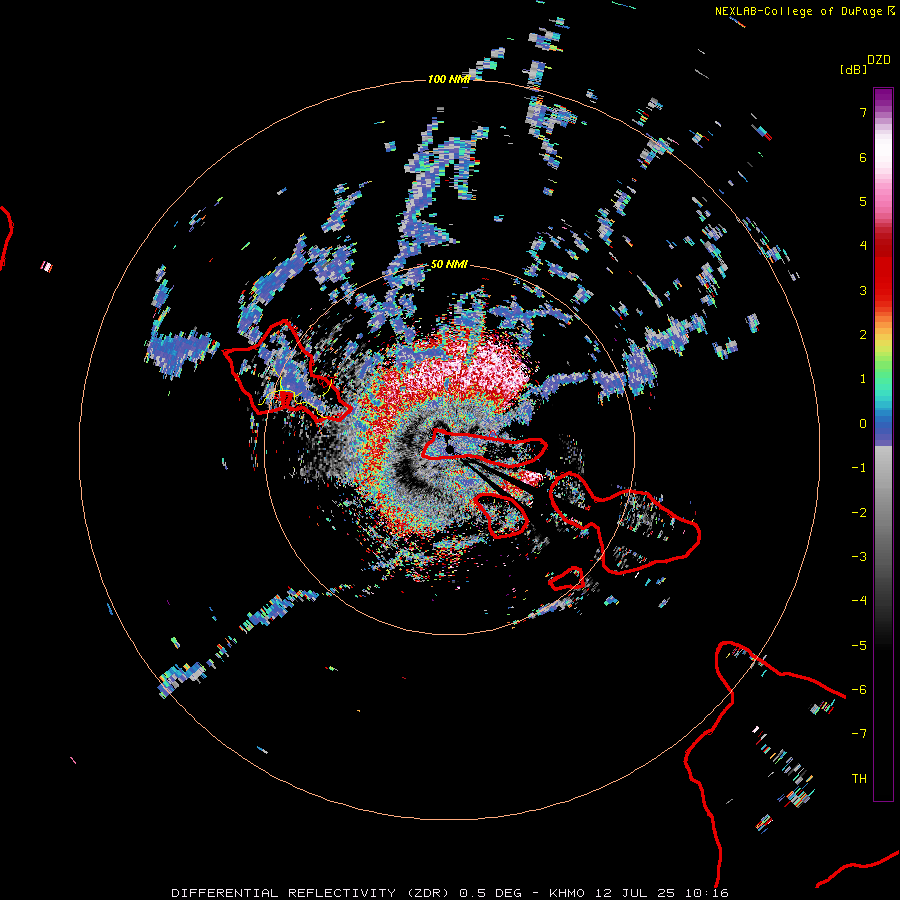This screenshot has height=900, width=900.
Task: Click the 1 dB scale value
Action: click(x=863, y=378)
